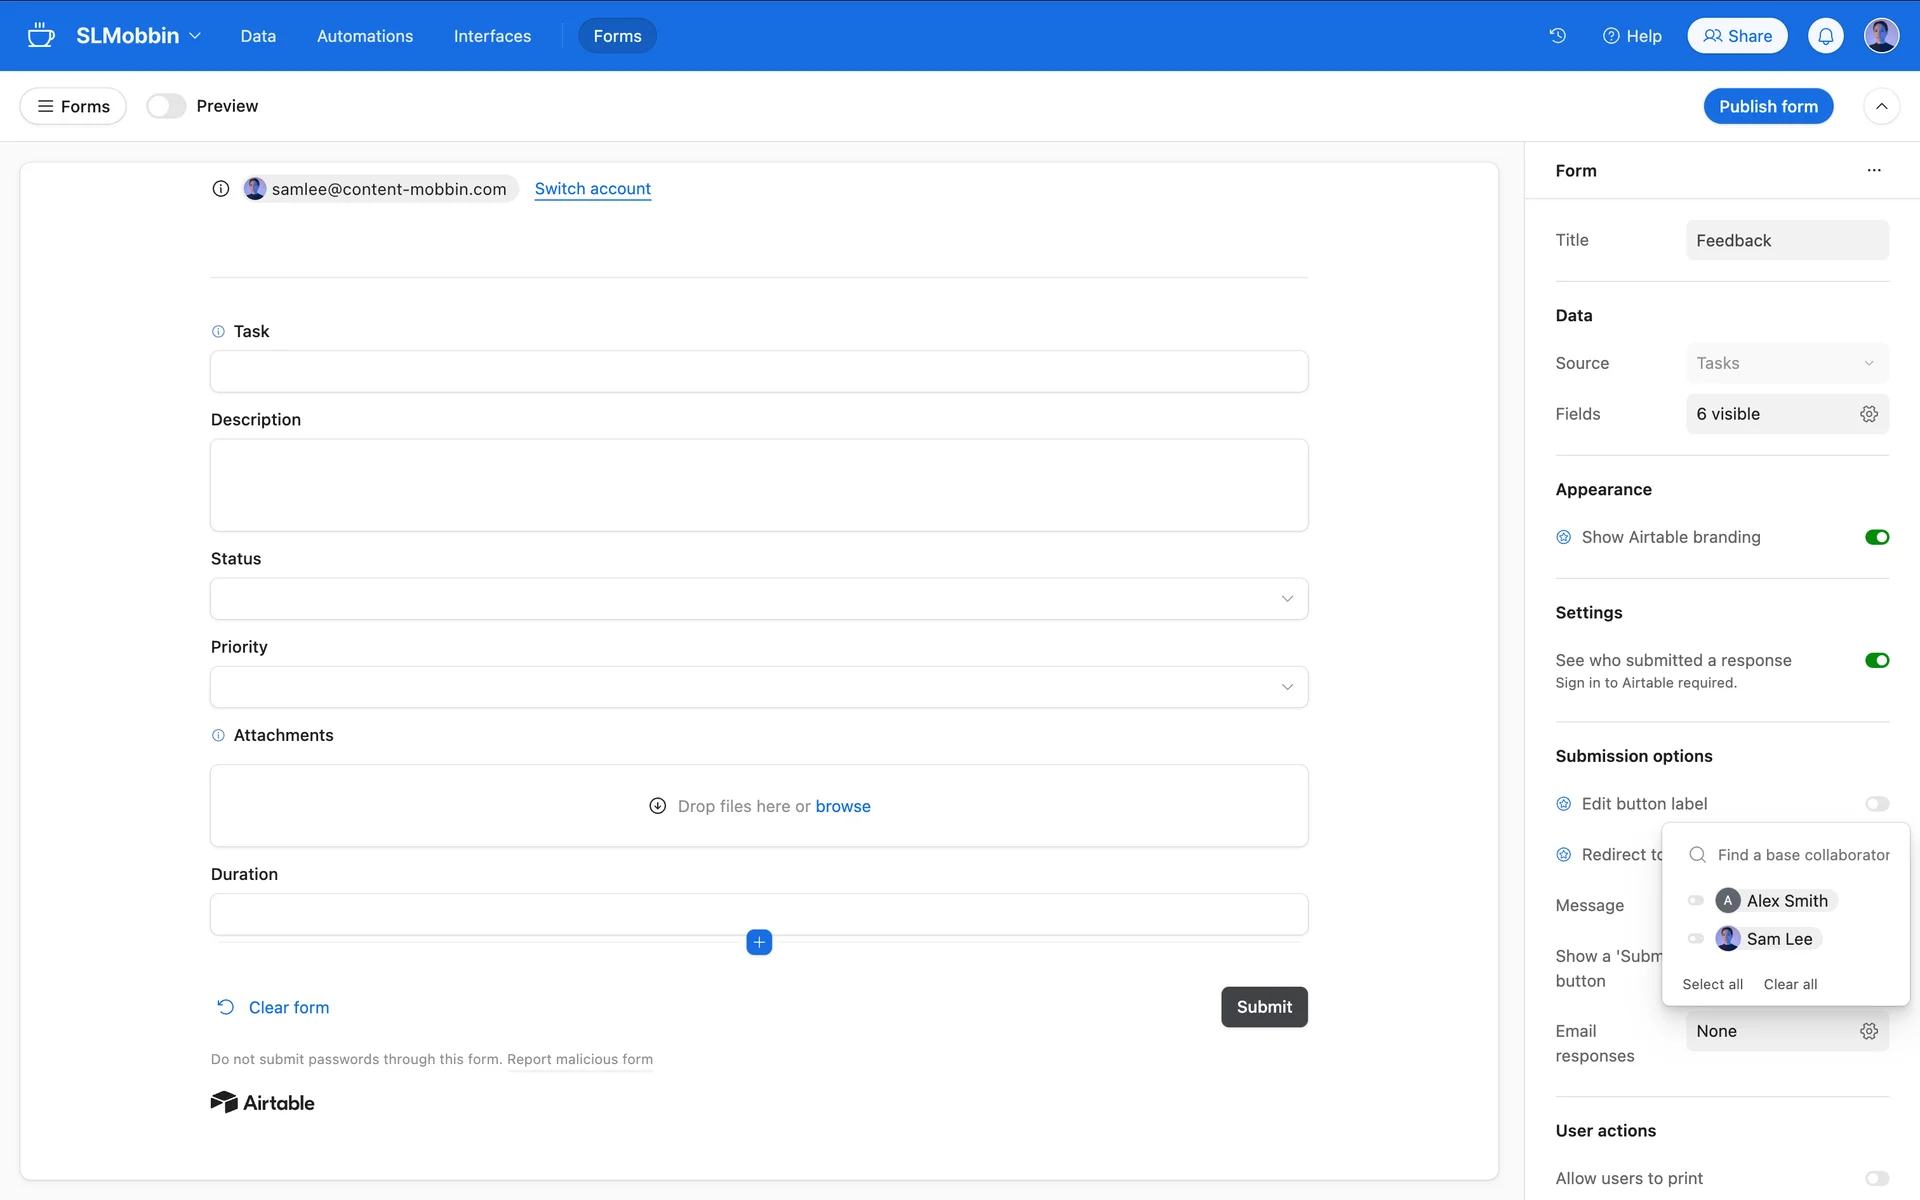1920x1200 pixels.
Task: Turn off See who submitted a response
Action: 1876,660
